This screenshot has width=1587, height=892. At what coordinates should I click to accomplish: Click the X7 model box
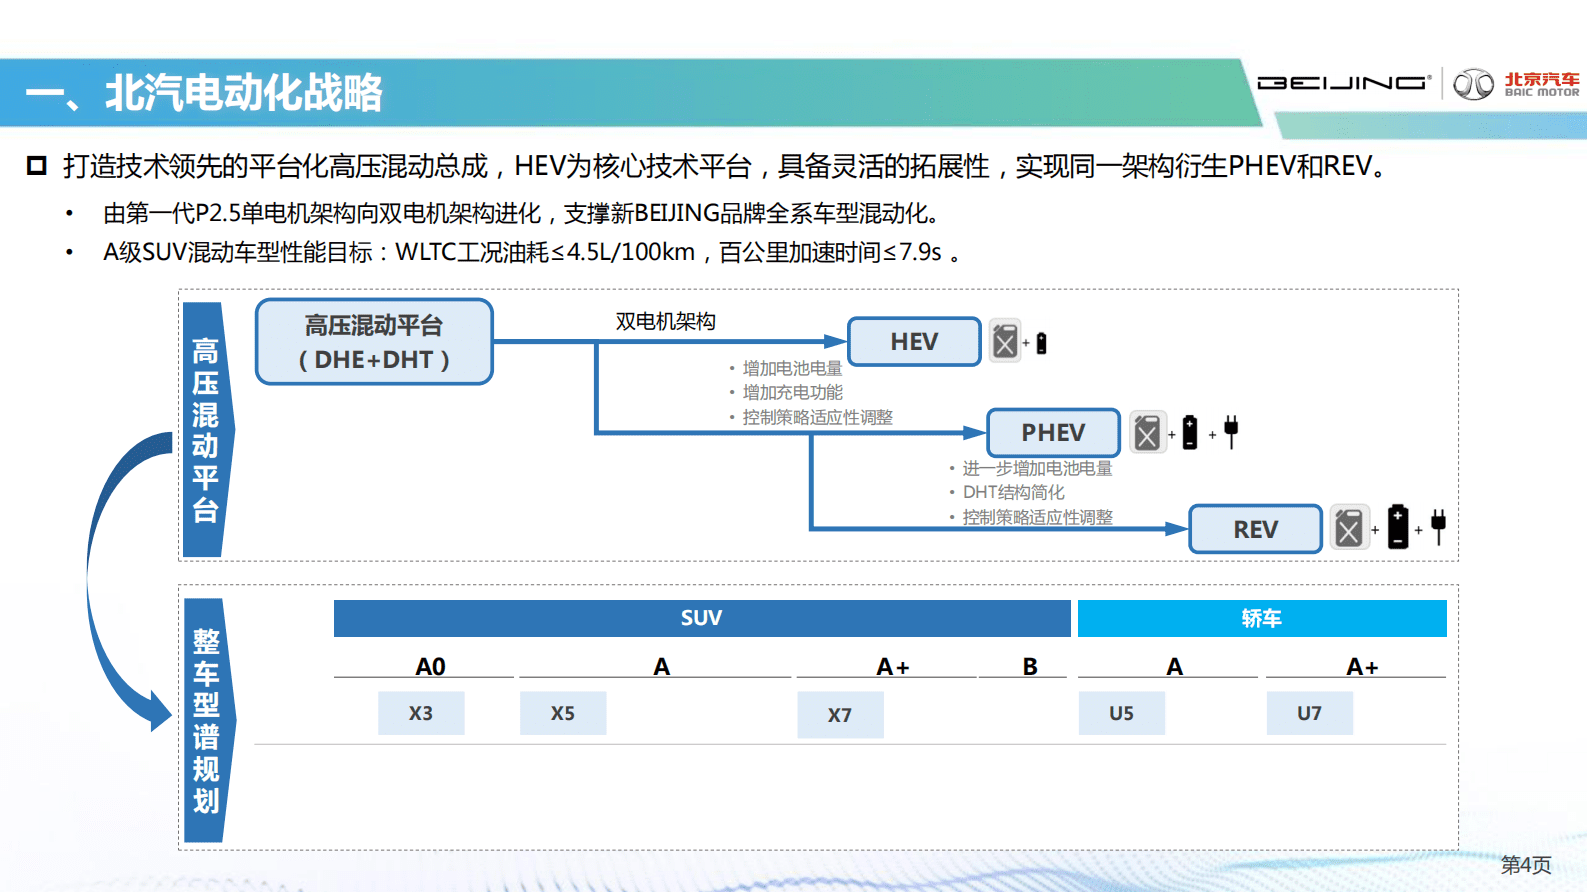[840, 715]
